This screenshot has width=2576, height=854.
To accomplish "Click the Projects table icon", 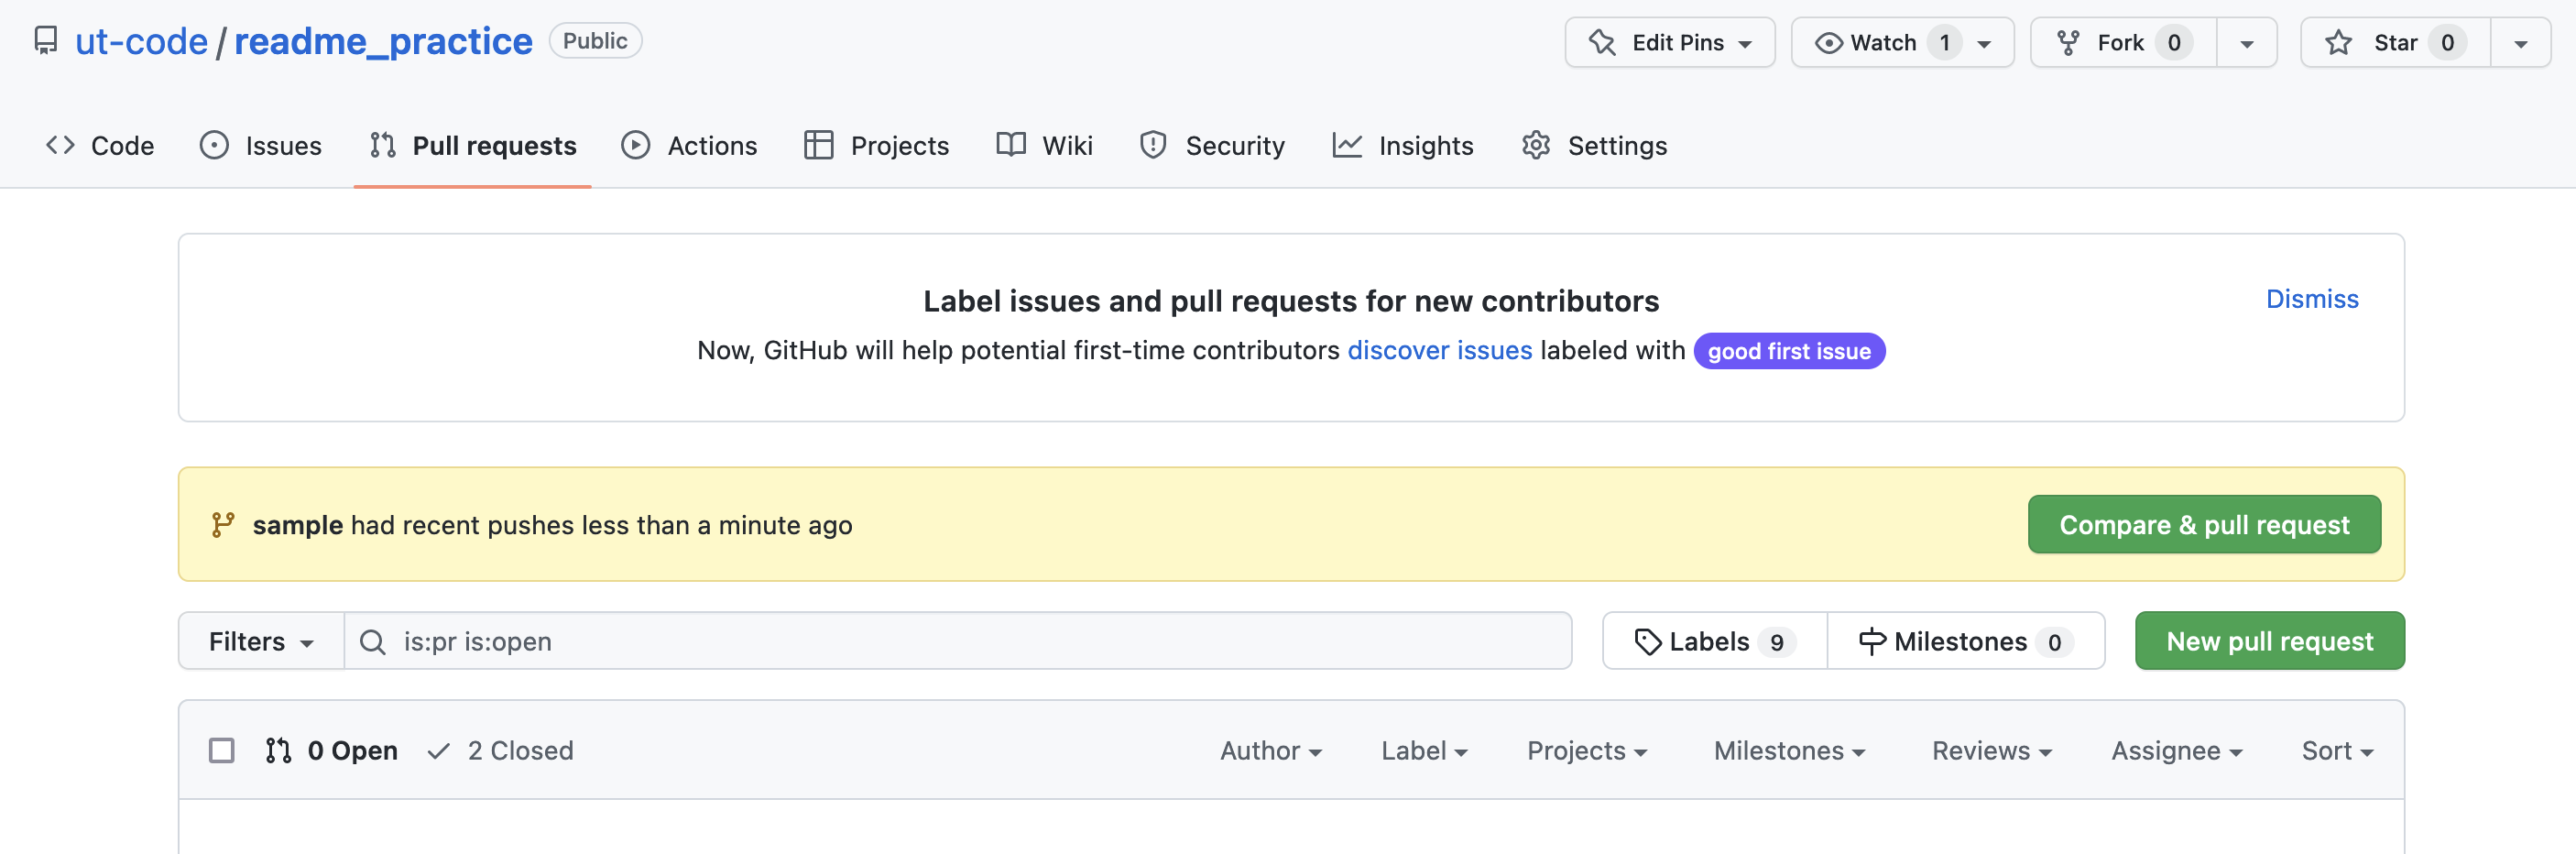I will pos(817,145).
